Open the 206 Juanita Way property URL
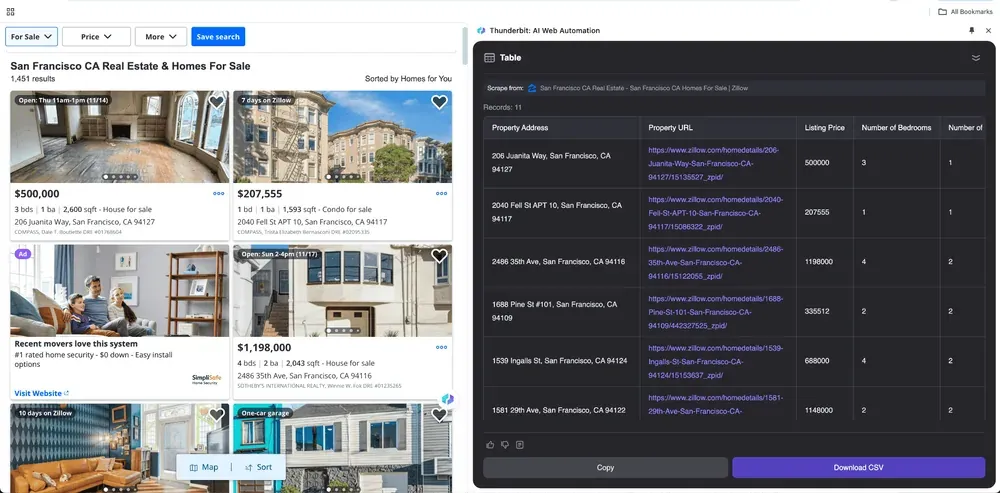This screenshot has width=1000, height=493. pos(714,163)
